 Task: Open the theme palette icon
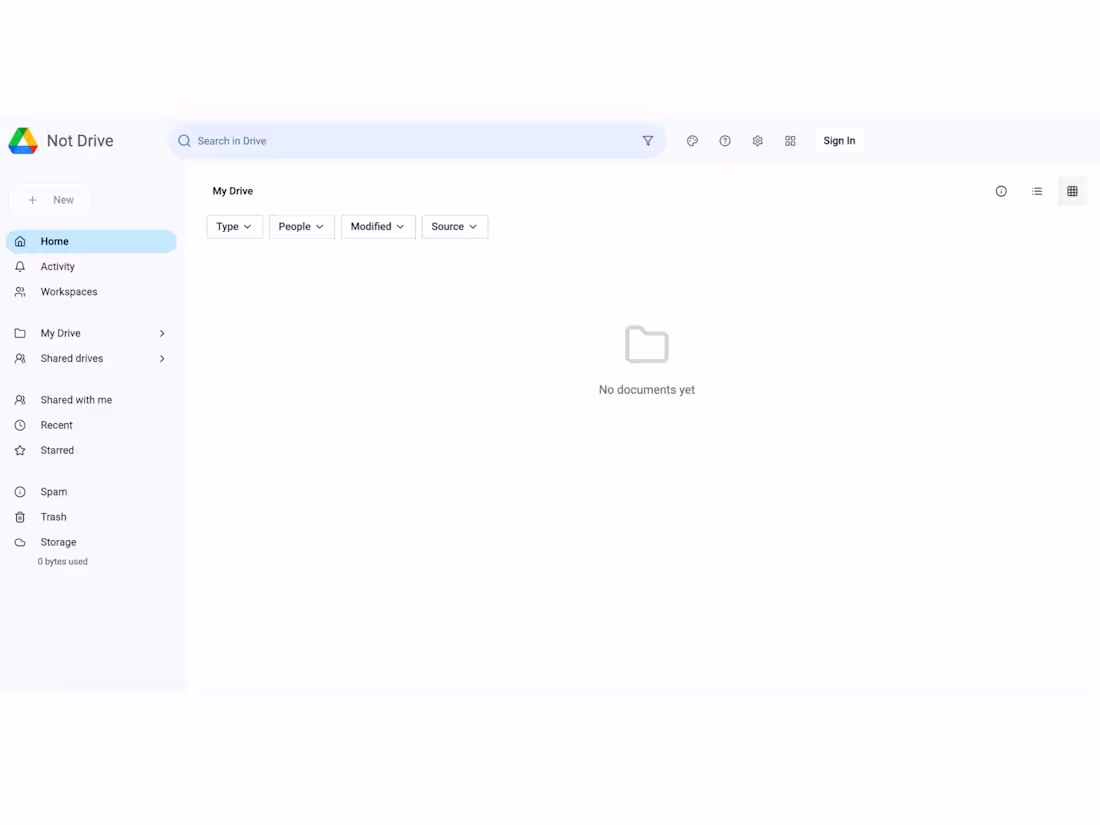click(x=692, y=140)
